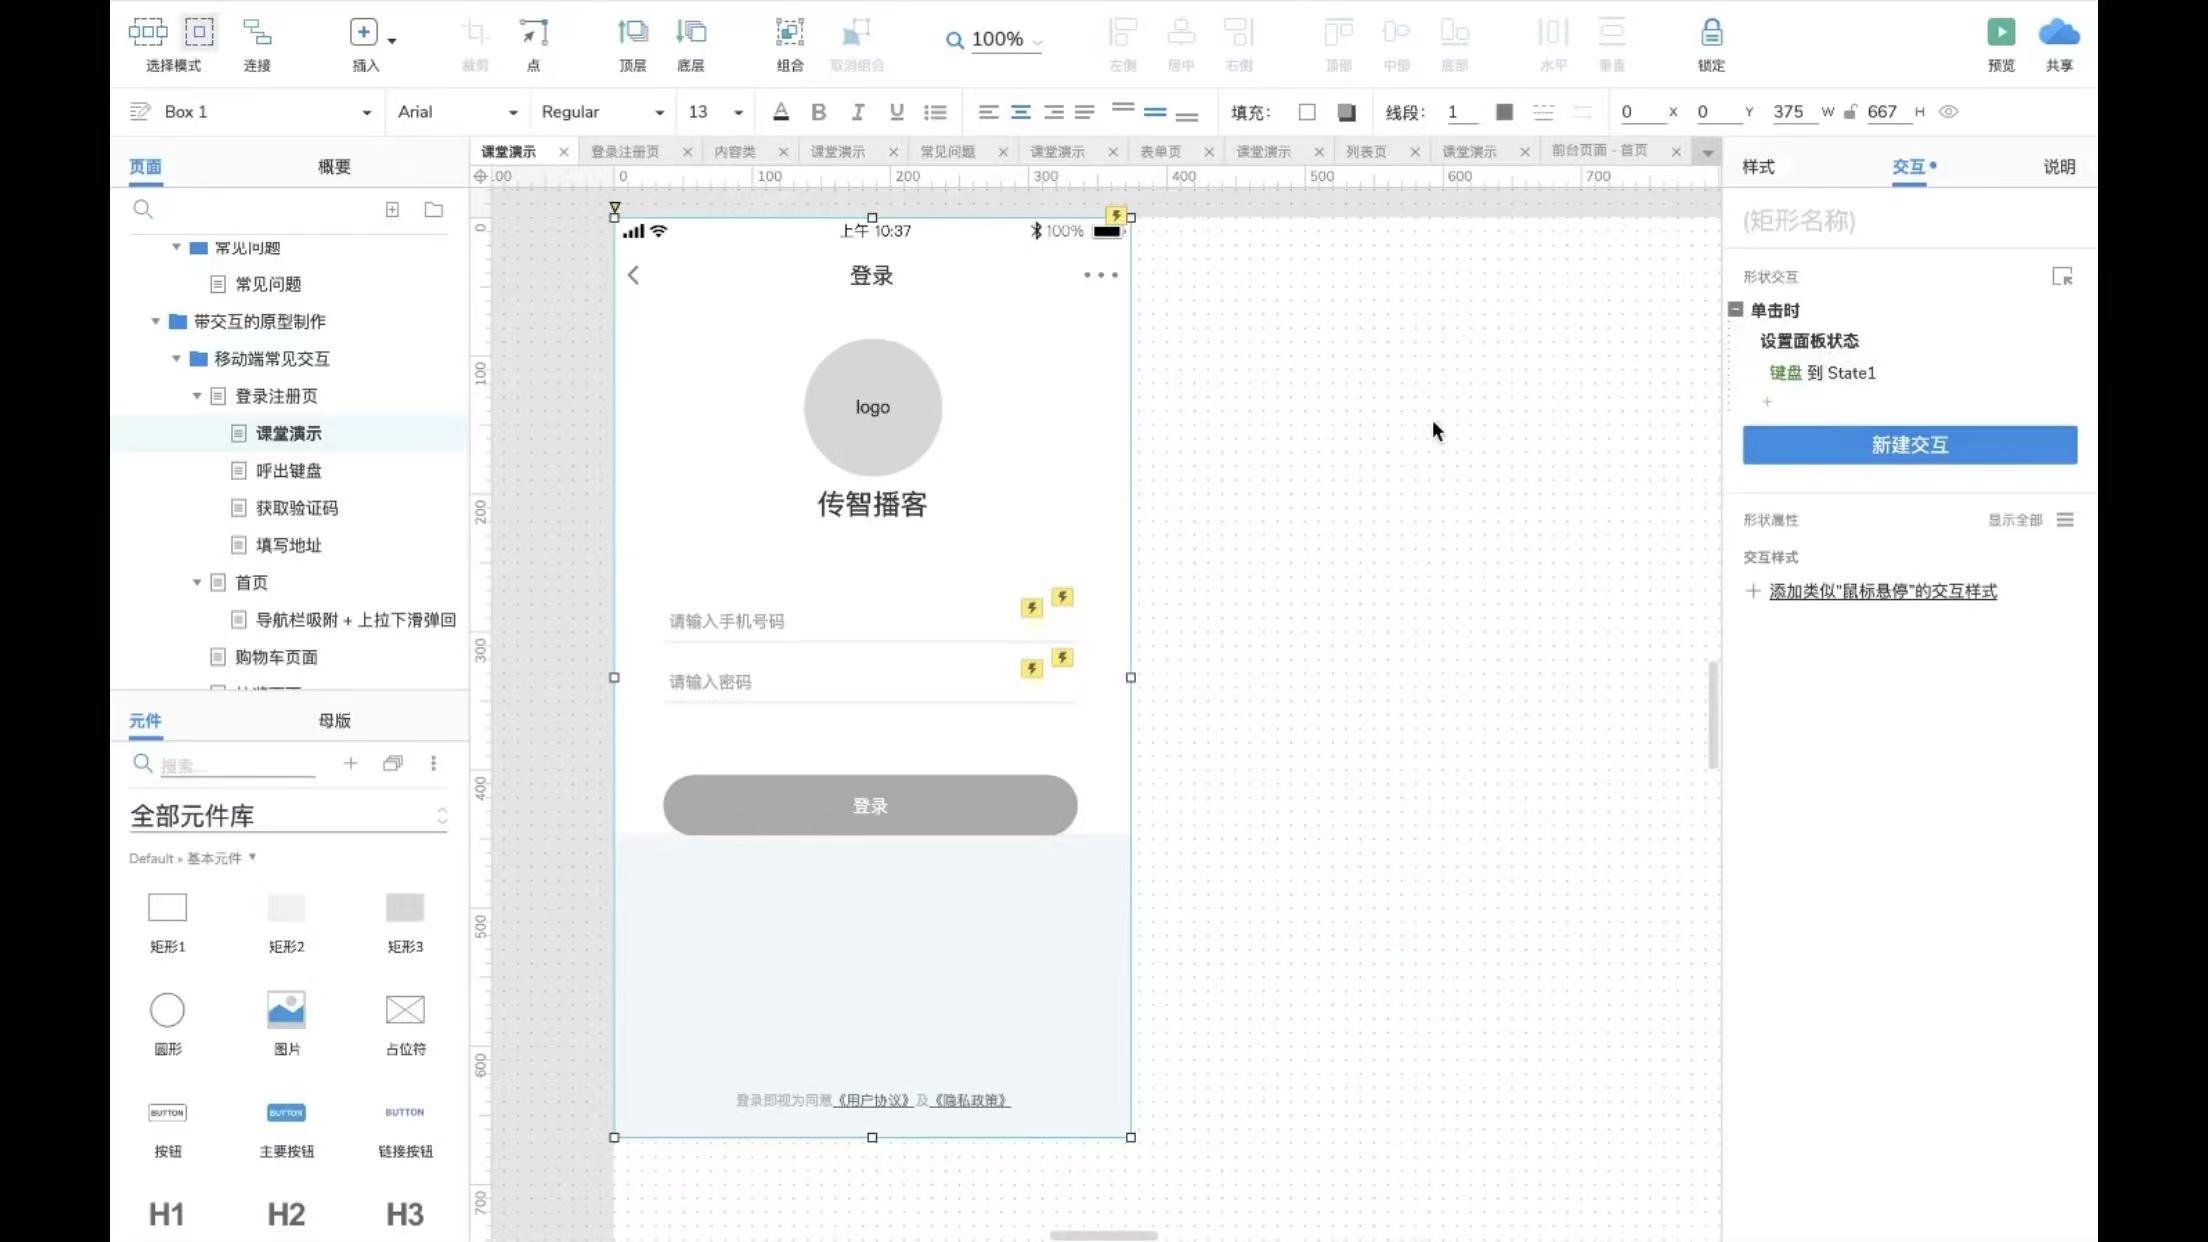Select the Connect (连接) tool
Image resolution: width=2208 pixels, height=1242 pixels.
coord(257,33)
